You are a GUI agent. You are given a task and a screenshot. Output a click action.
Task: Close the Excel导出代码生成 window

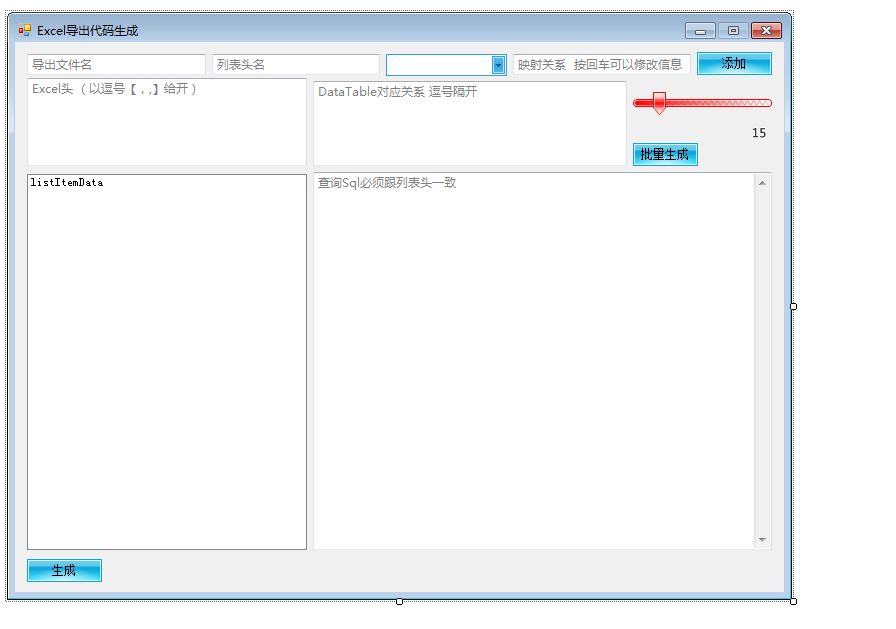(766, 31)
